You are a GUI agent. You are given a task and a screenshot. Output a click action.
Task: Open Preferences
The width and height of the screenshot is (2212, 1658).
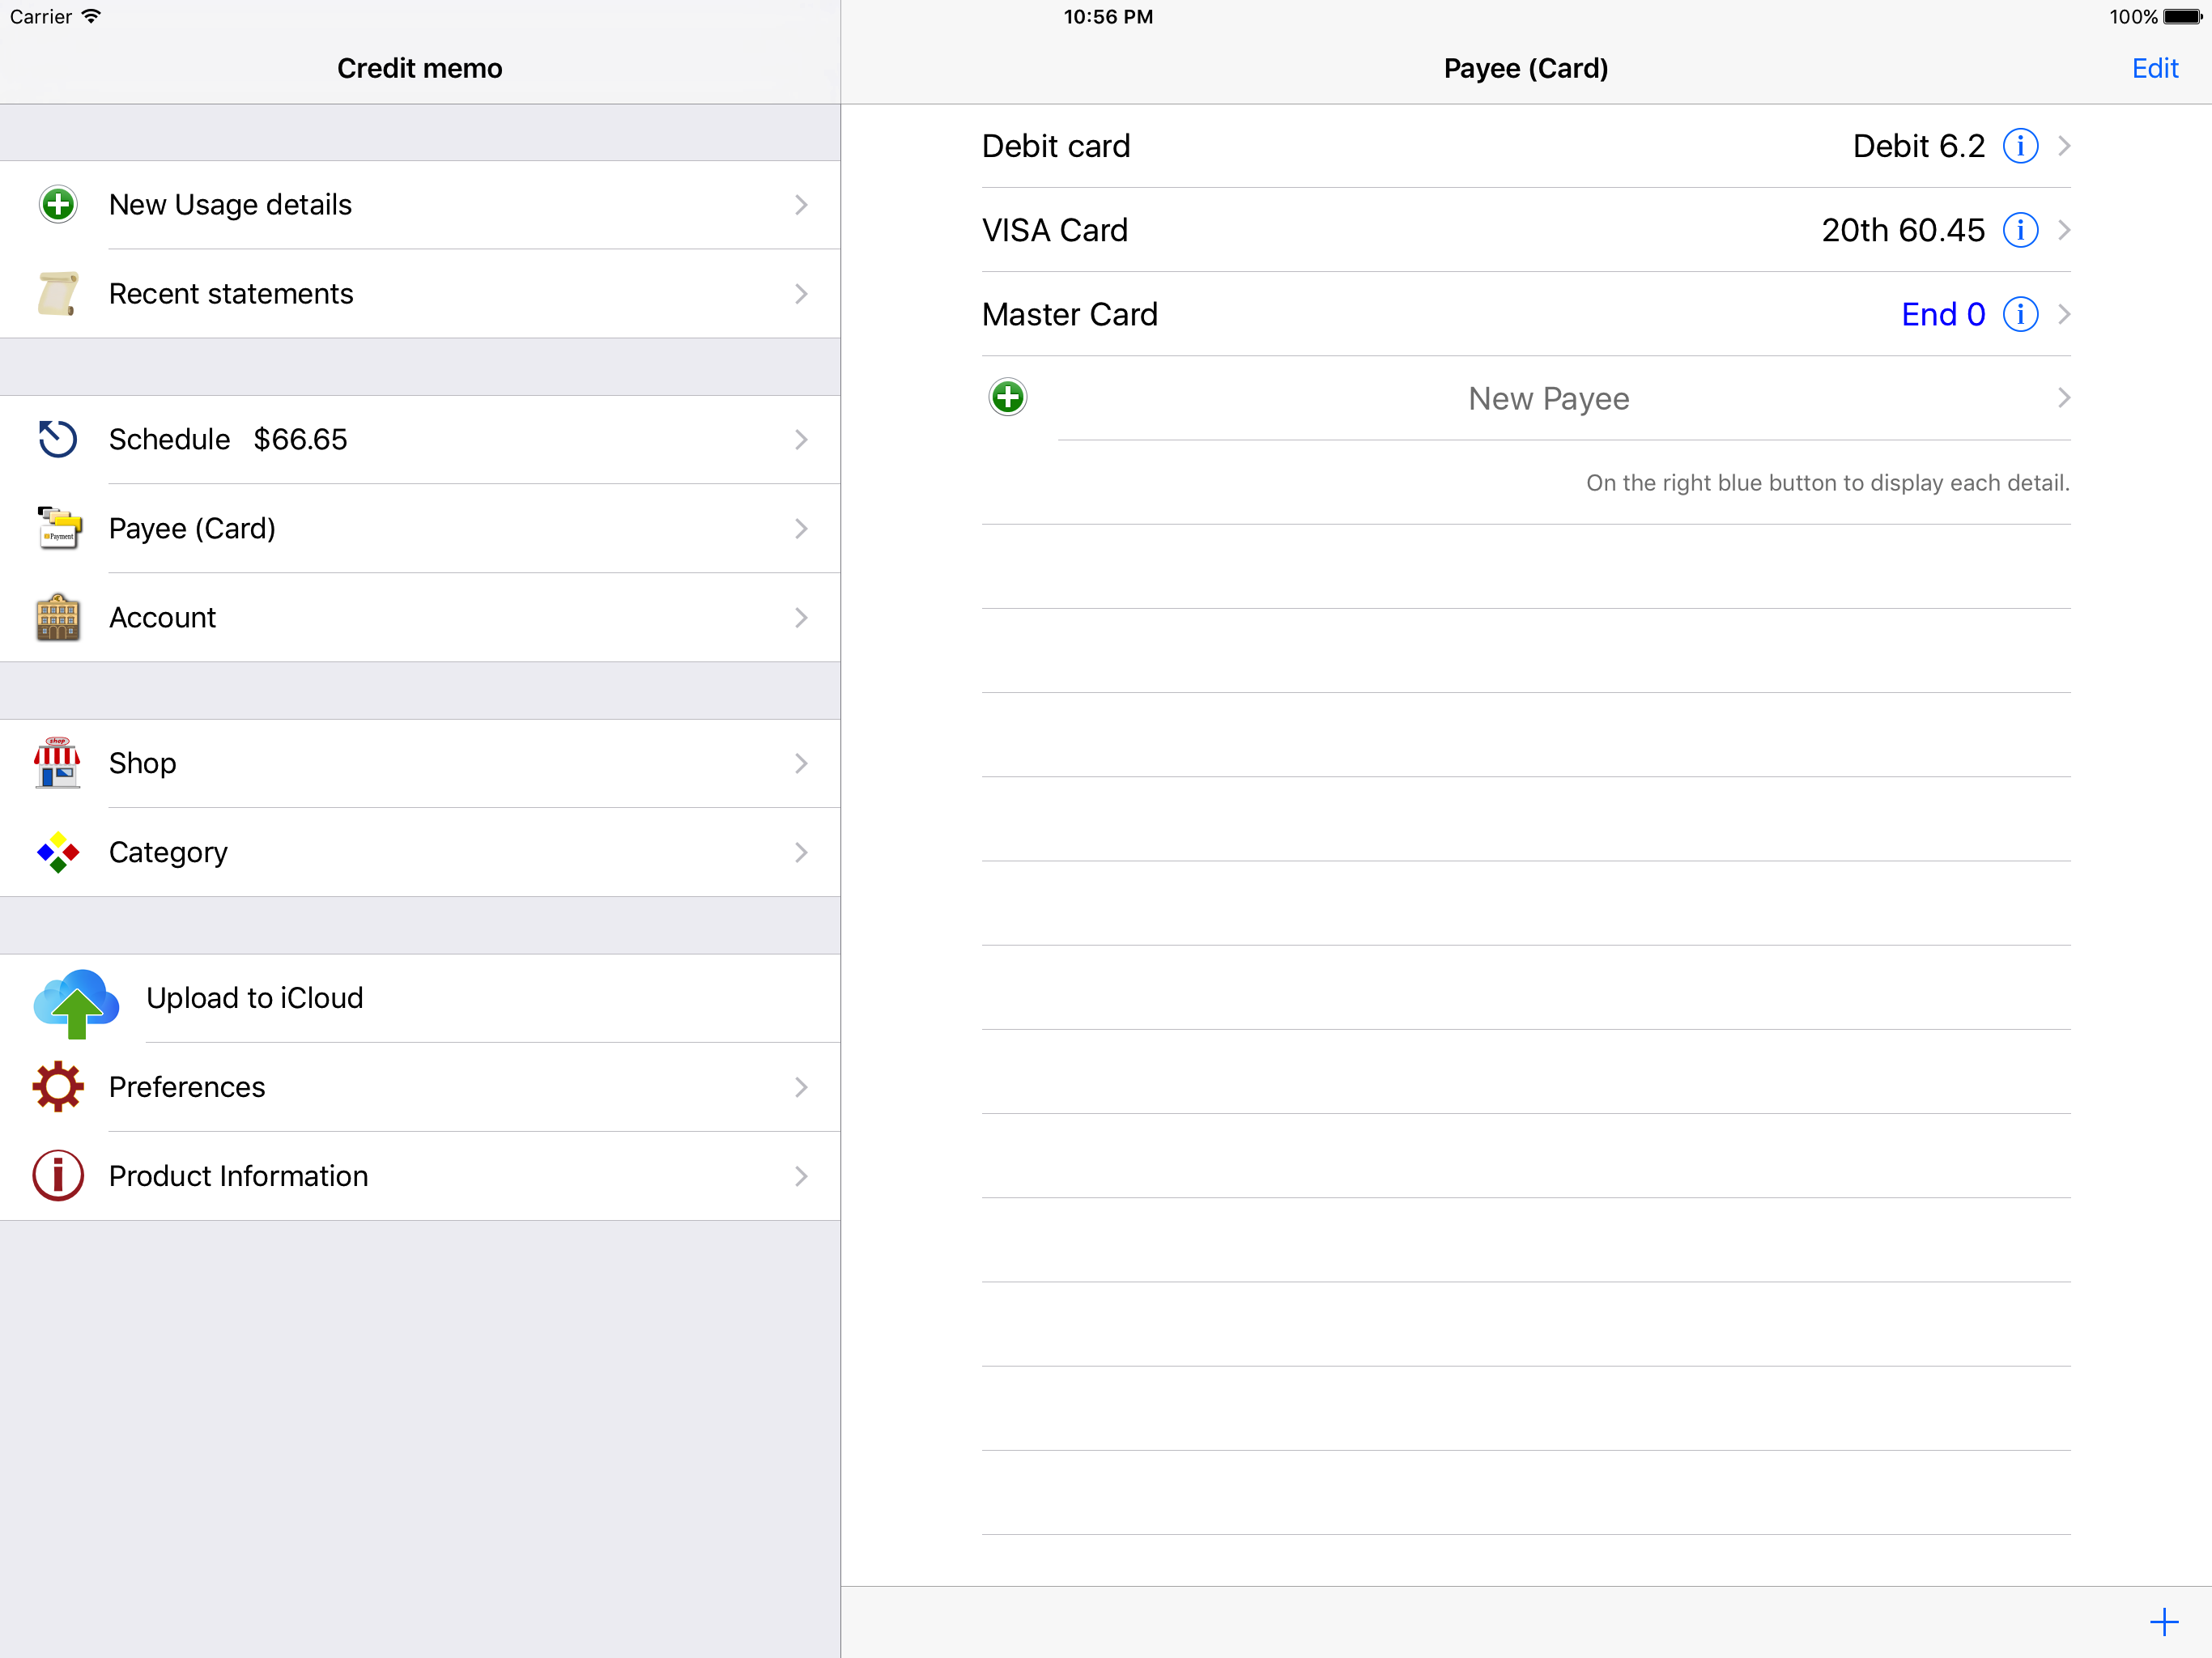pyautogui.click(x=420, y=1087)
